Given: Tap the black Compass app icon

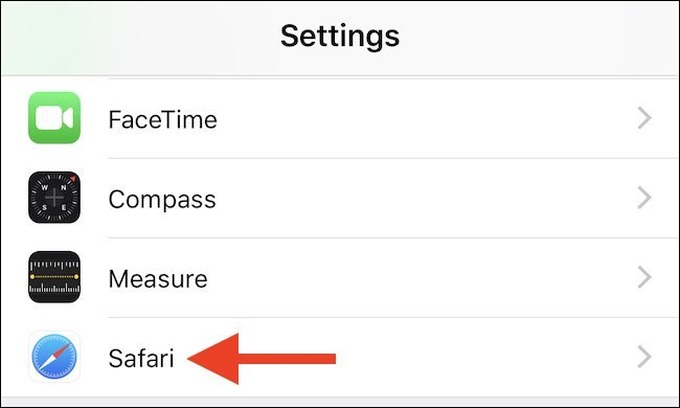Looking at the screenshot, I should point(54,197).
